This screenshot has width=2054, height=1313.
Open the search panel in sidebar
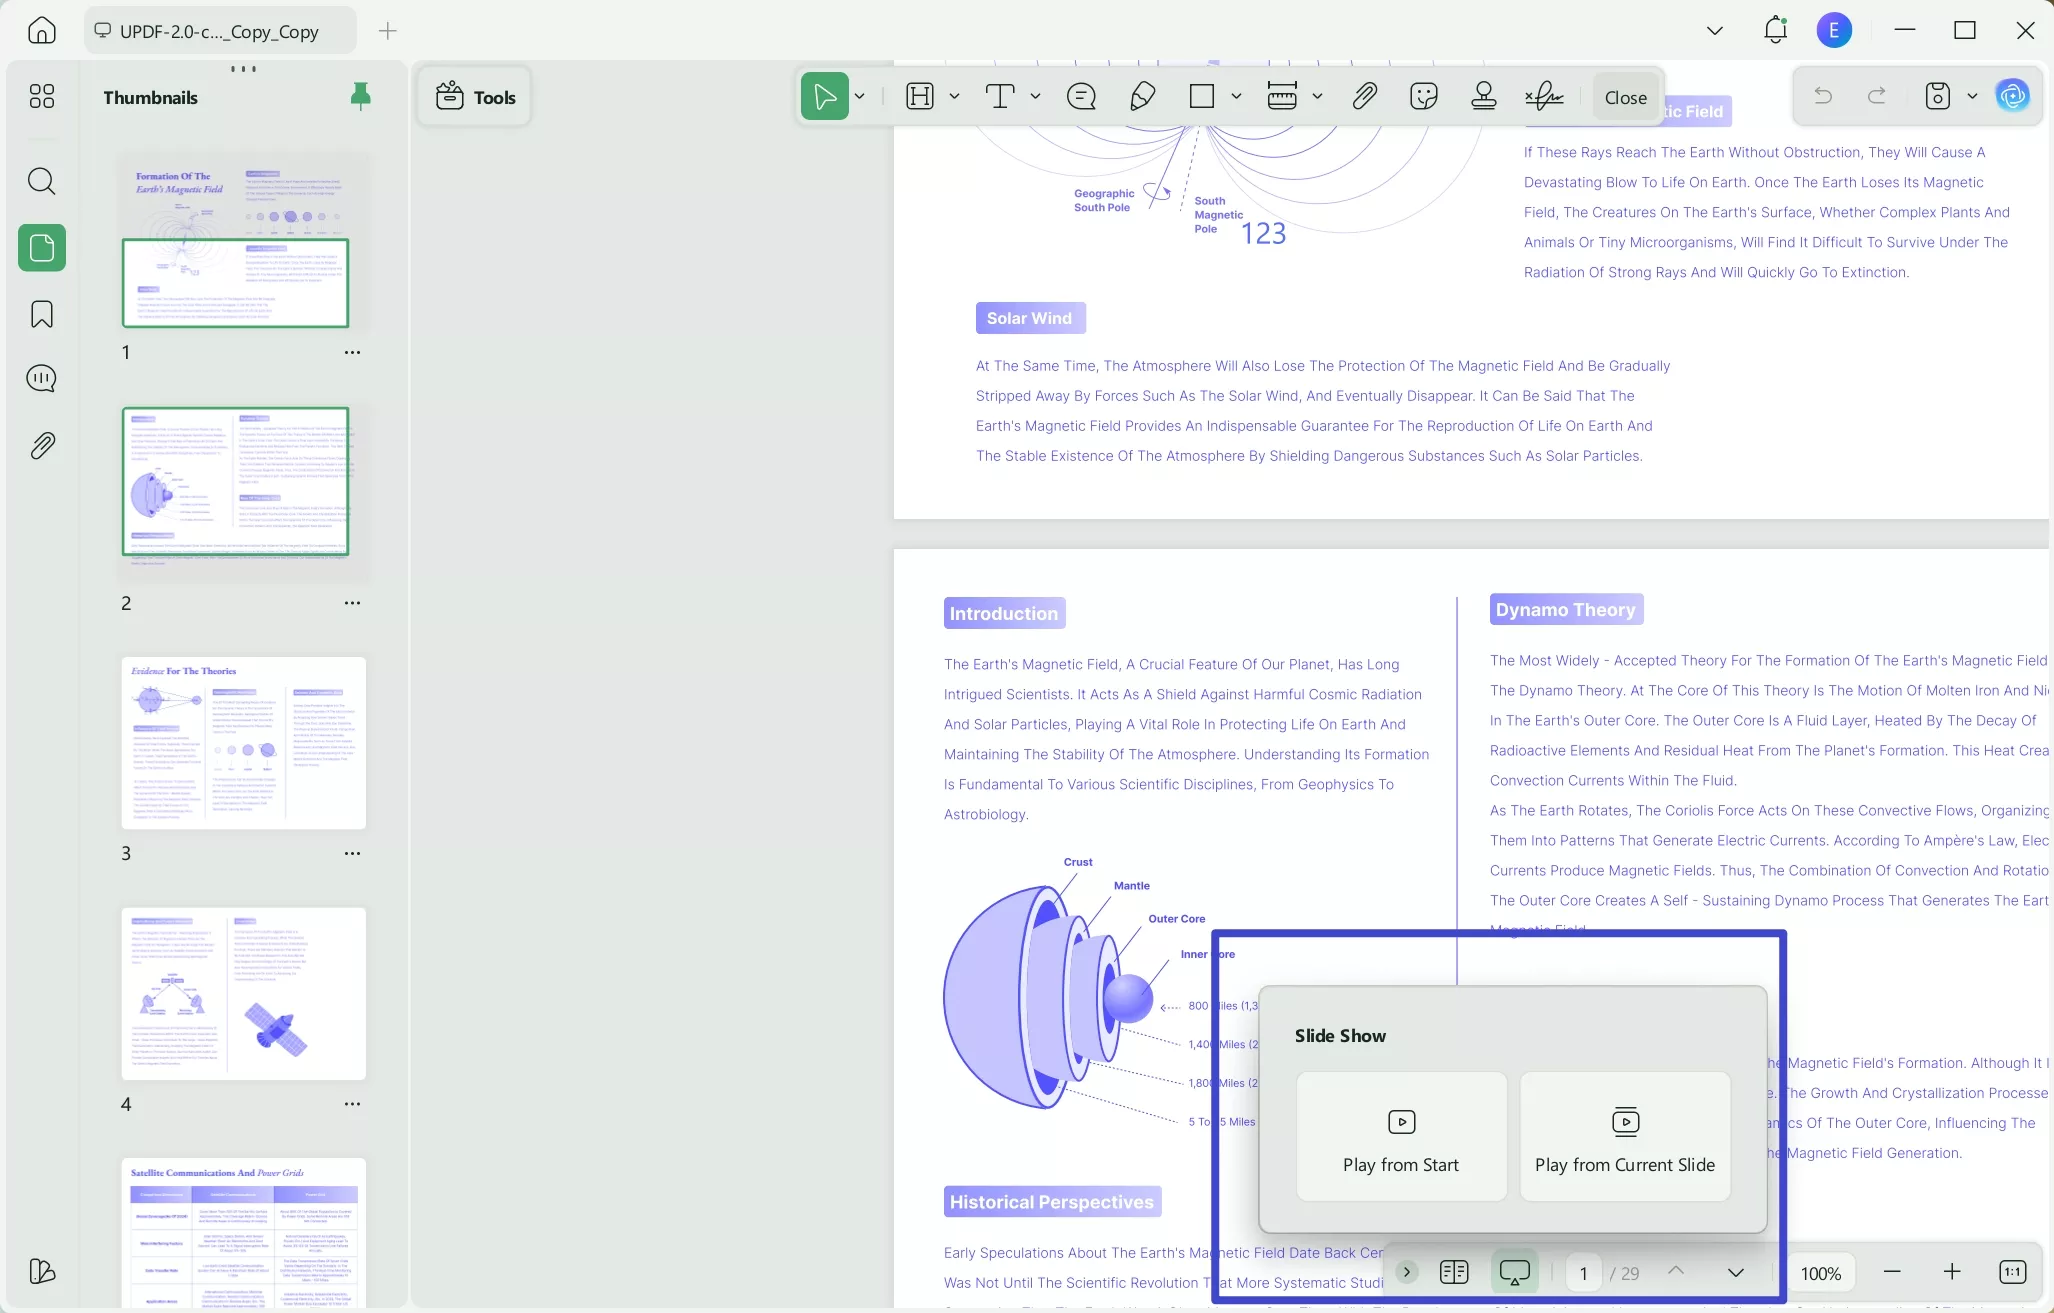pos(41,181)
